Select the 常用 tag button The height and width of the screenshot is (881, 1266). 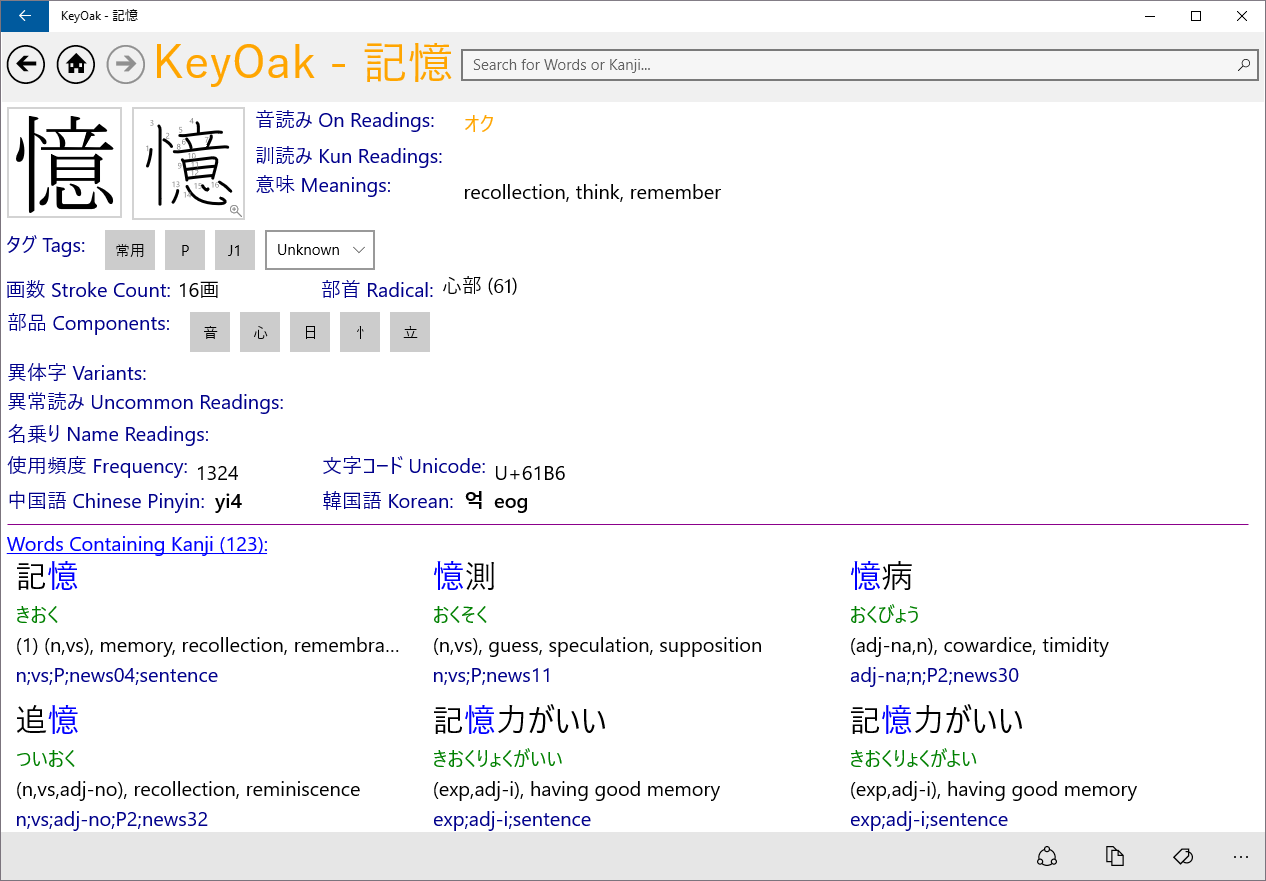(x=130, y=250)
